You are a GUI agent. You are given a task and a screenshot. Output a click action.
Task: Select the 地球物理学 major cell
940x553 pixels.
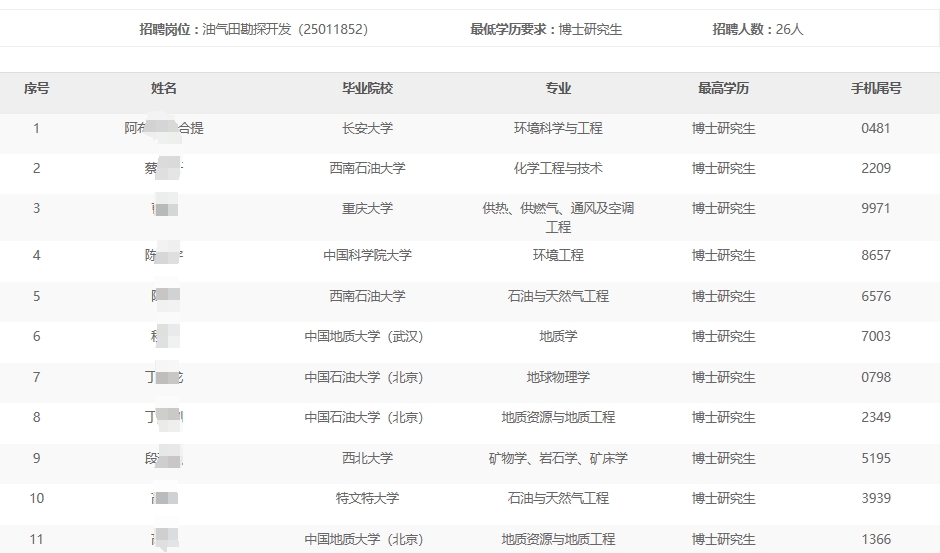pos(558,377)
